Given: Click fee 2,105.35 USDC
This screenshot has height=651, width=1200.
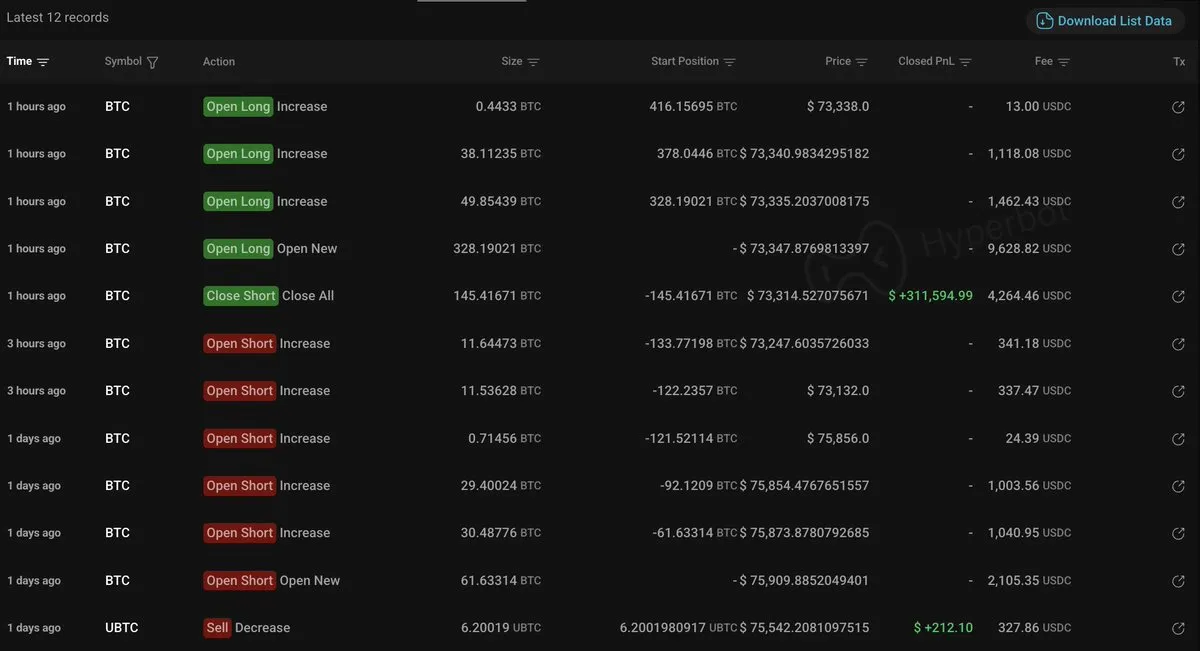Looking at the screenshot, I should tap(1029, 581).
